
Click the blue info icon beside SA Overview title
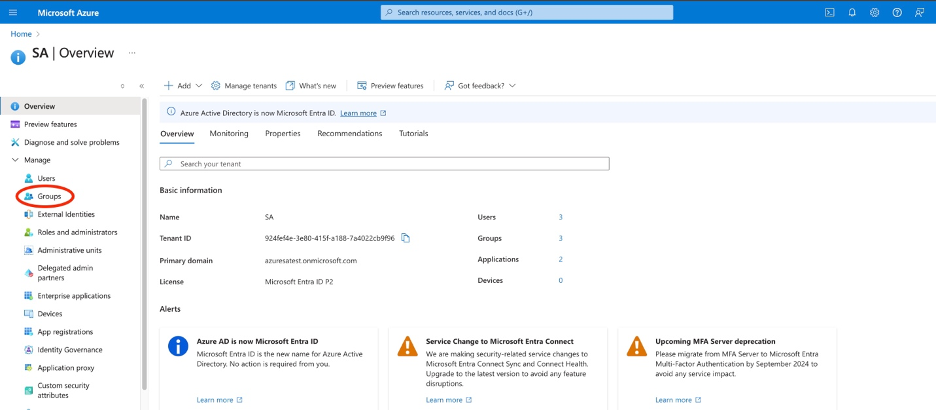pos(19,57)
